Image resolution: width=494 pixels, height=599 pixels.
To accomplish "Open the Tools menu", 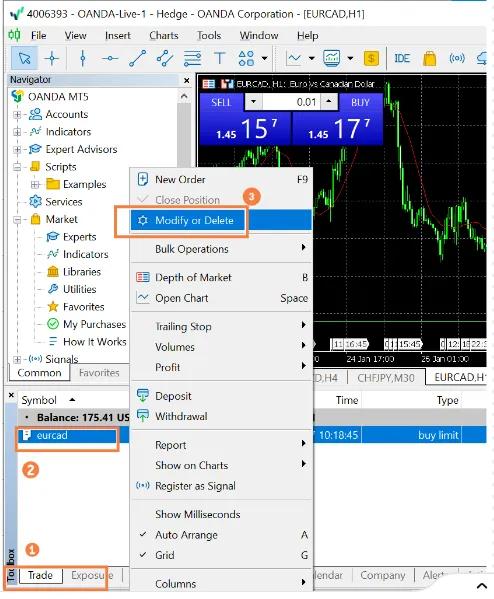I will pyautogui.click(x=209, y=36).
